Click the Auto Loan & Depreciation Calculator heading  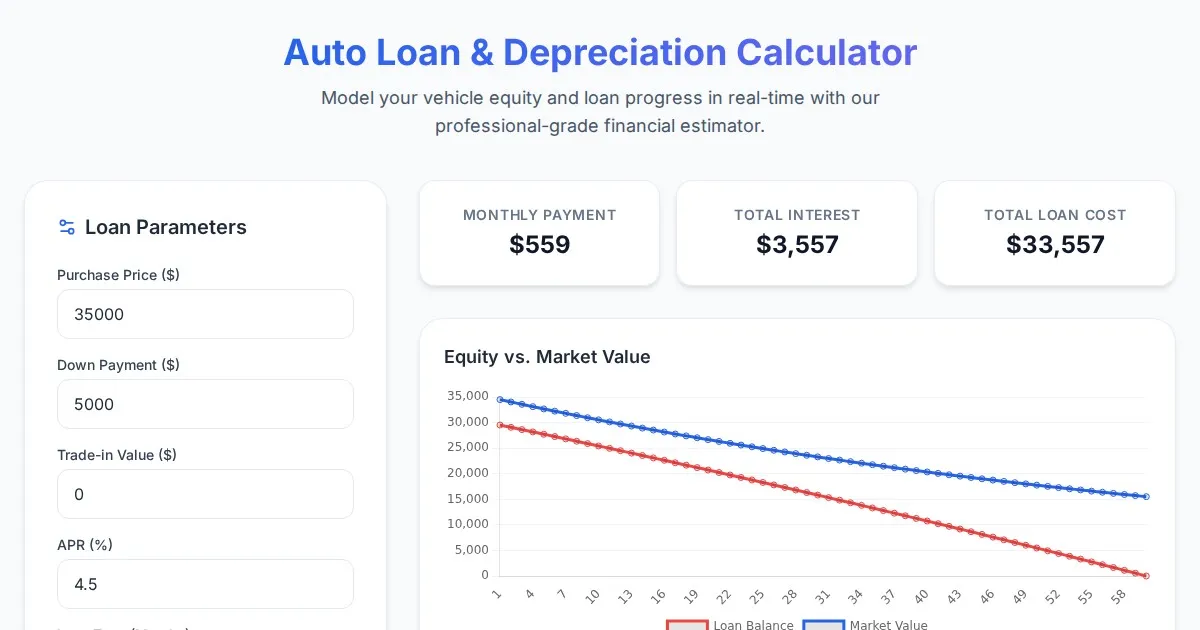point(600,52)
